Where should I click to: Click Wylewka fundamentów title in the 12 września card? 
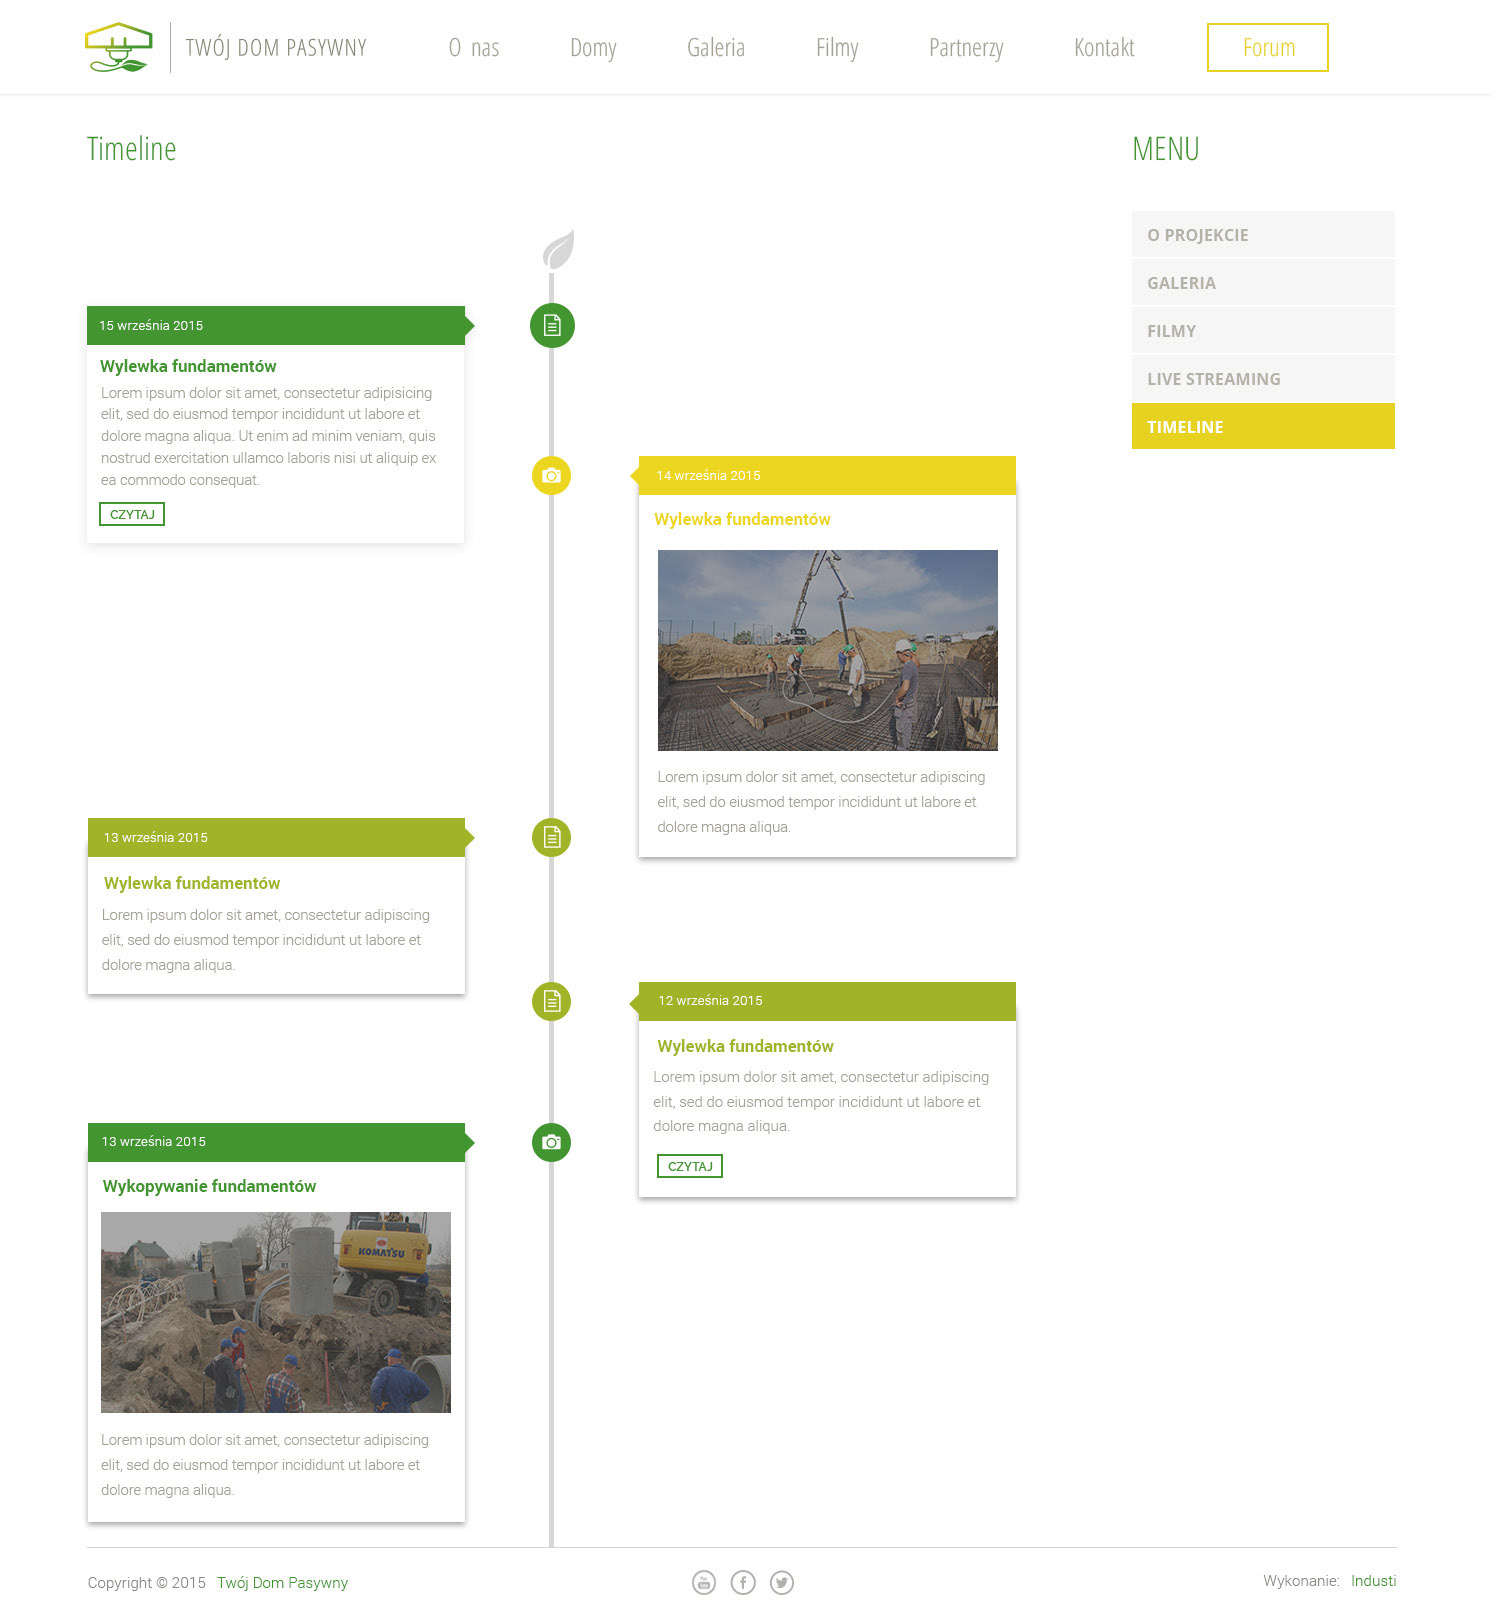[x=745, y=1046]
